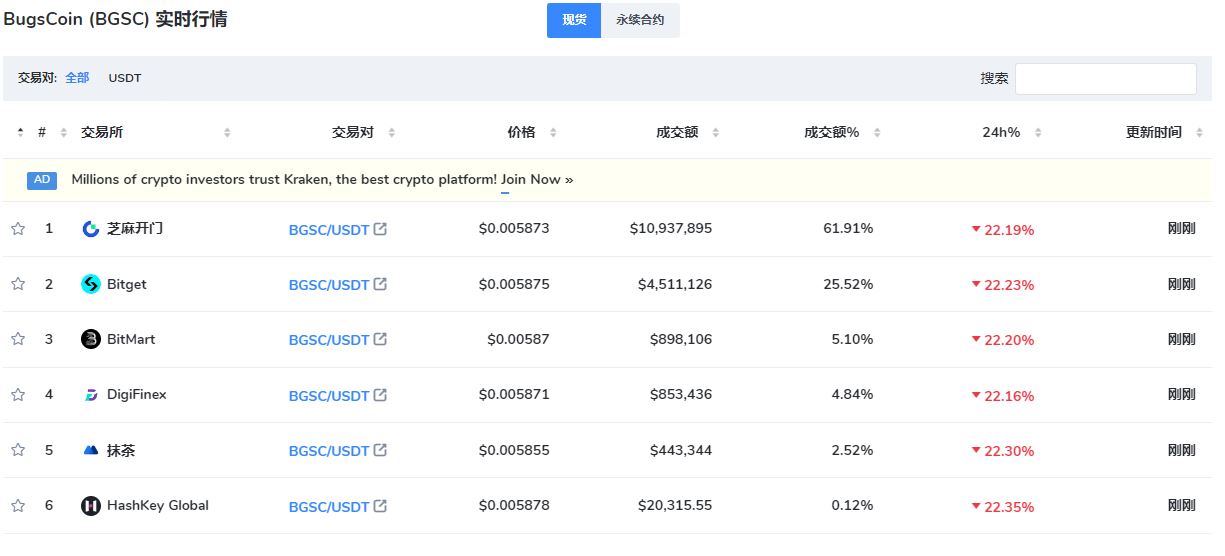Star the 抹茶 exchange row

[x=18, y=450]
